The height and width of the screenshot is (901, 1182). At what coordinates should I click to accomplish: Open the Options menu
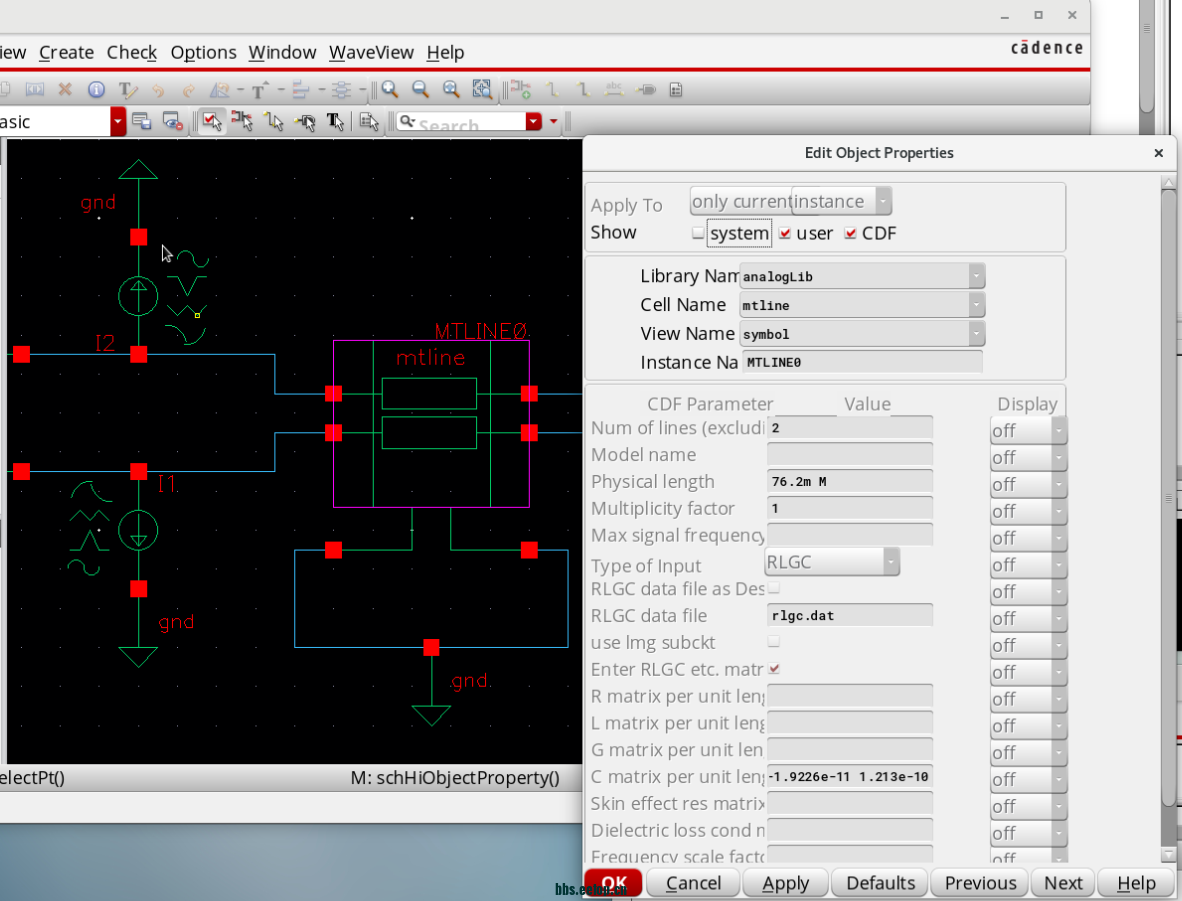[204, 53]
